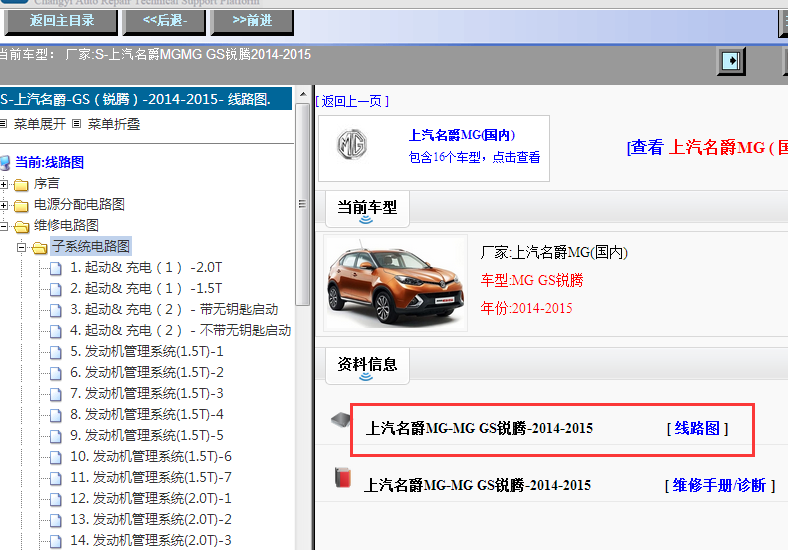This screenshot has width=788, height=550.
Task: Click the 序言 folder icon
Action: [x=21, y=185]
